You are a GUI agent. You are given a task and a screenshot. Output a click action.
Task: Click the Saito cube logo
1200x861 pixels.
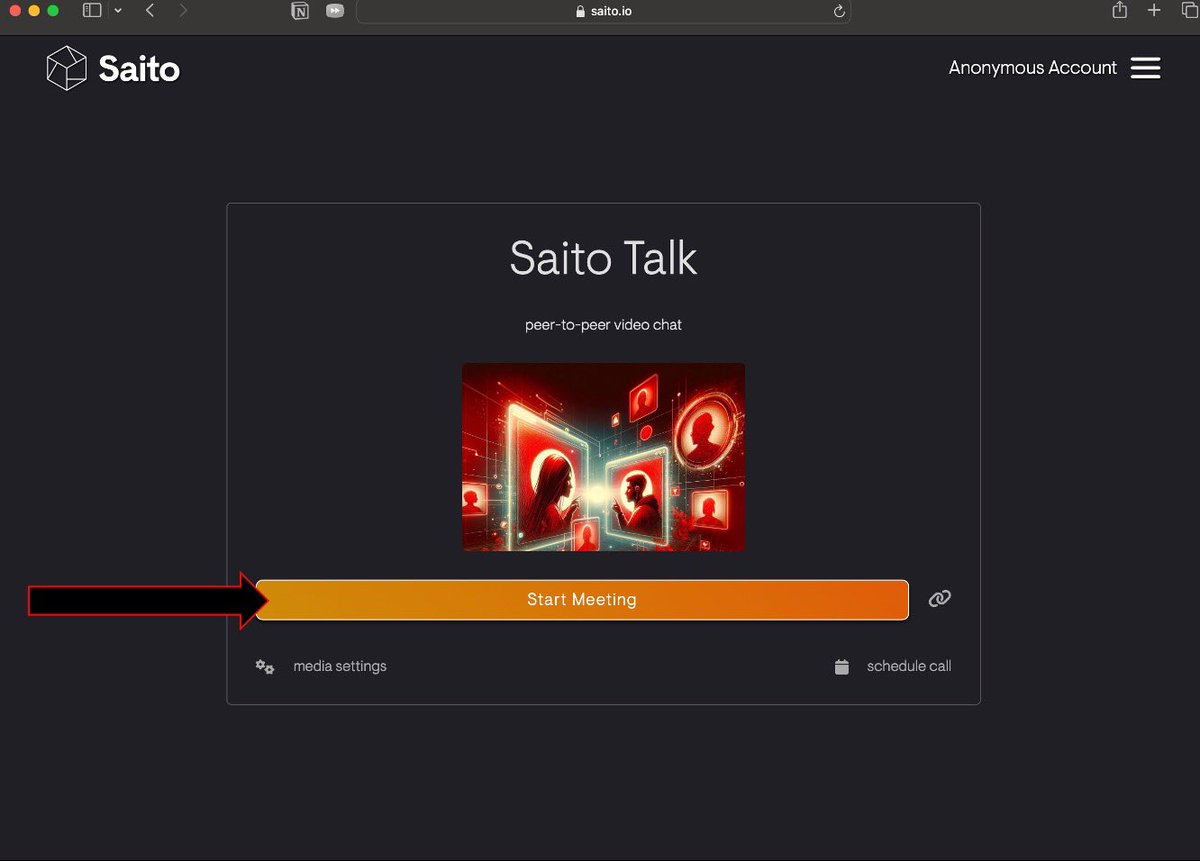(x=66, y=67)
